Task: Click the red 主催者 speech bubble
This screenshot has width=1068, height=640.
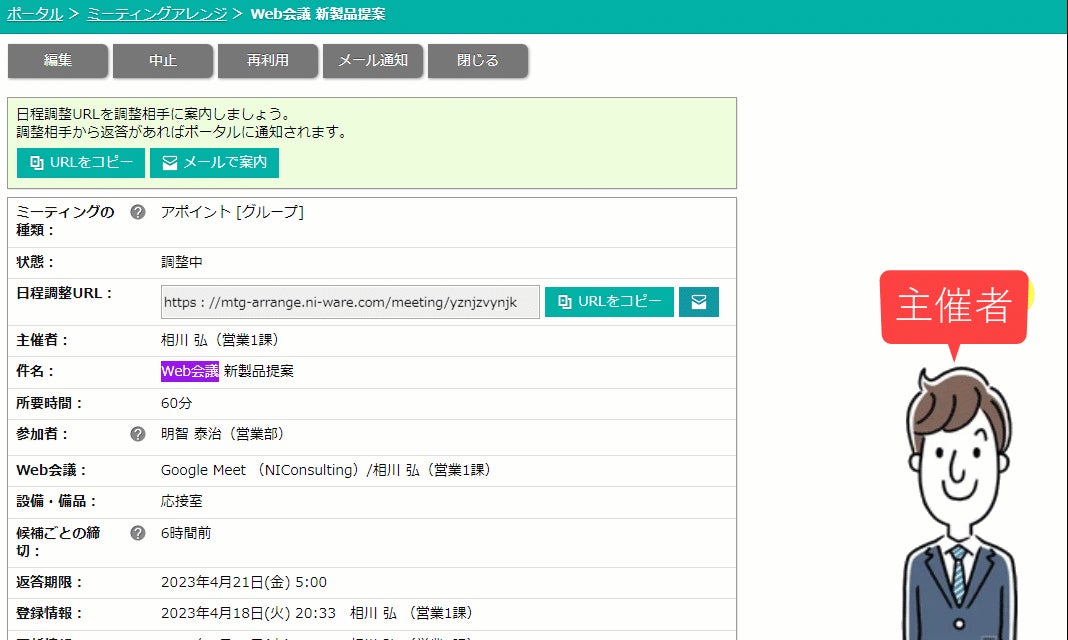Action: click(954, 308)
